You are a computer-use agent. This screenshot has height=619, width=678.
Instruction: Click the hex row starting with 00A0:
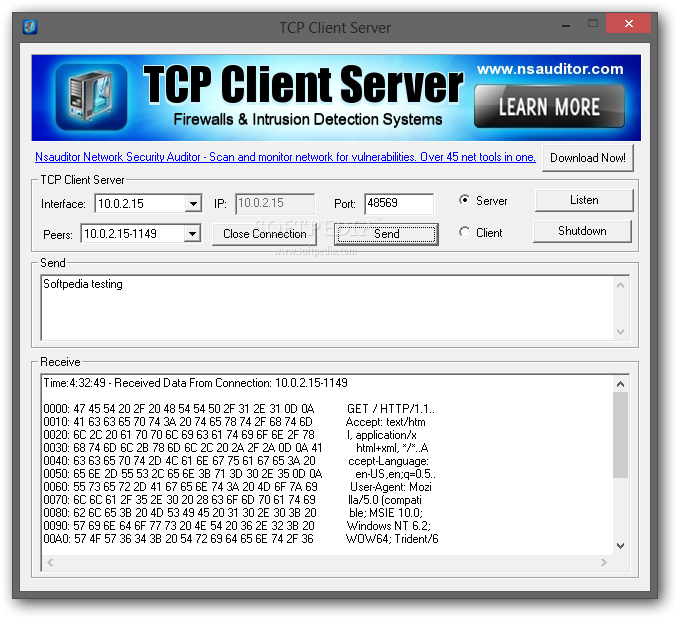click(x=179, y=539)
